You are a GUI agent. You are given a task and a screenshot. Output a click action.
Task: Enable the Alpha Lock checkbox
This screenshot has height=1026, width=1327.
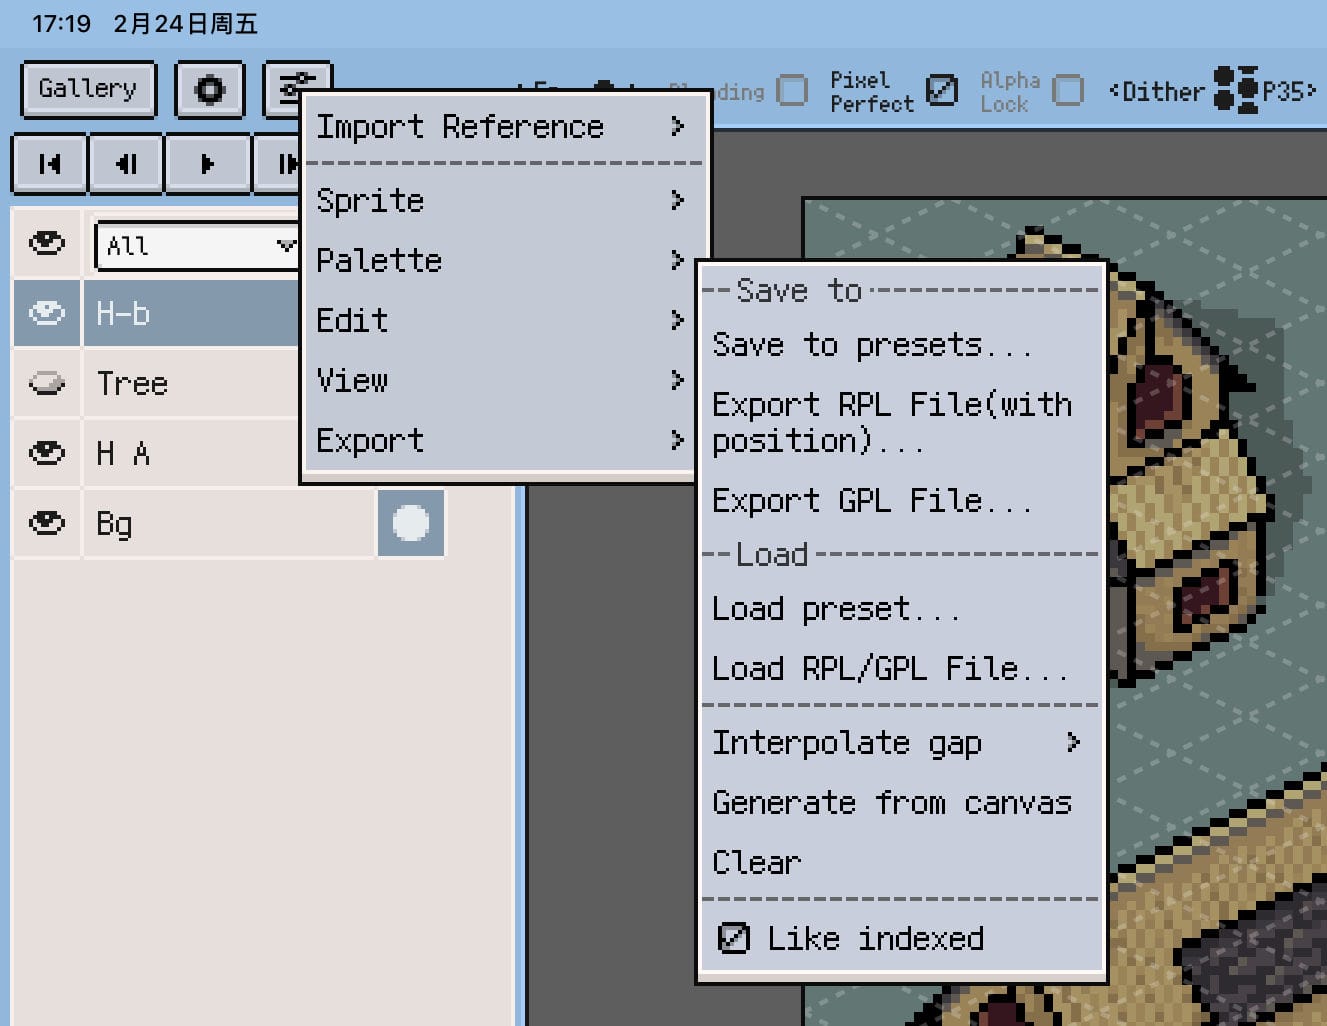[1069, 90]
